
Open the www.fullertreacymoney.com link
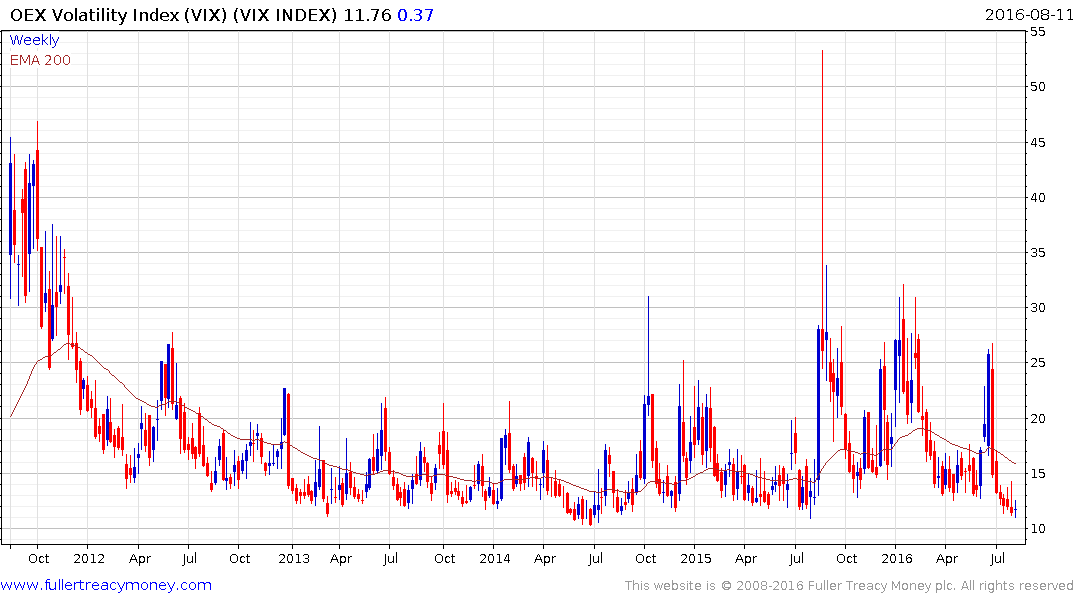(106, 585)
